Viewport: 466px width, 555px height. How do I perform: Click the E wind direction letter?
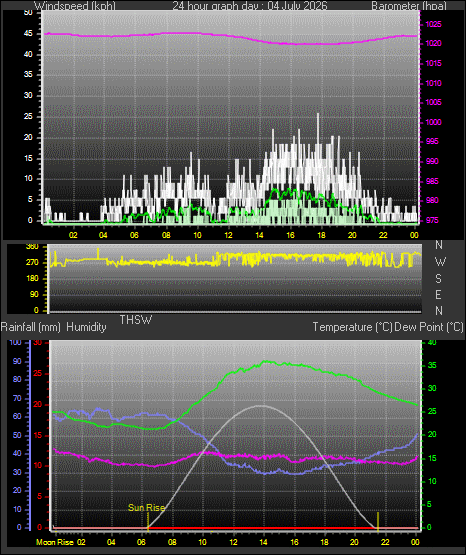tap(438, 295)
